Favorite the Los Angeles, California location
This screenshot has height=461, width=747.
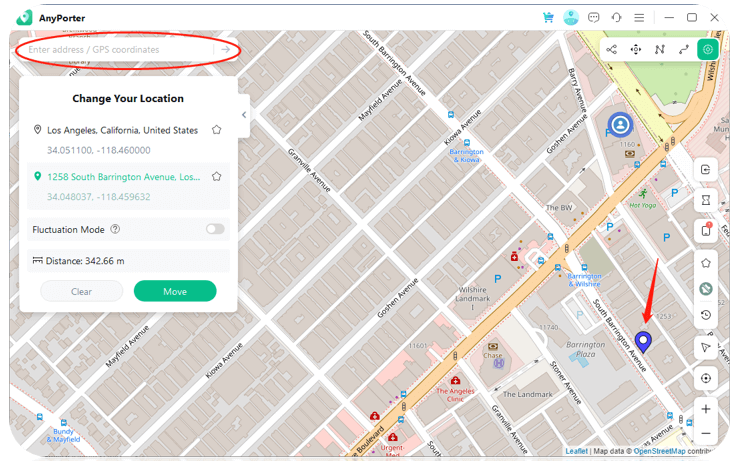217,130
